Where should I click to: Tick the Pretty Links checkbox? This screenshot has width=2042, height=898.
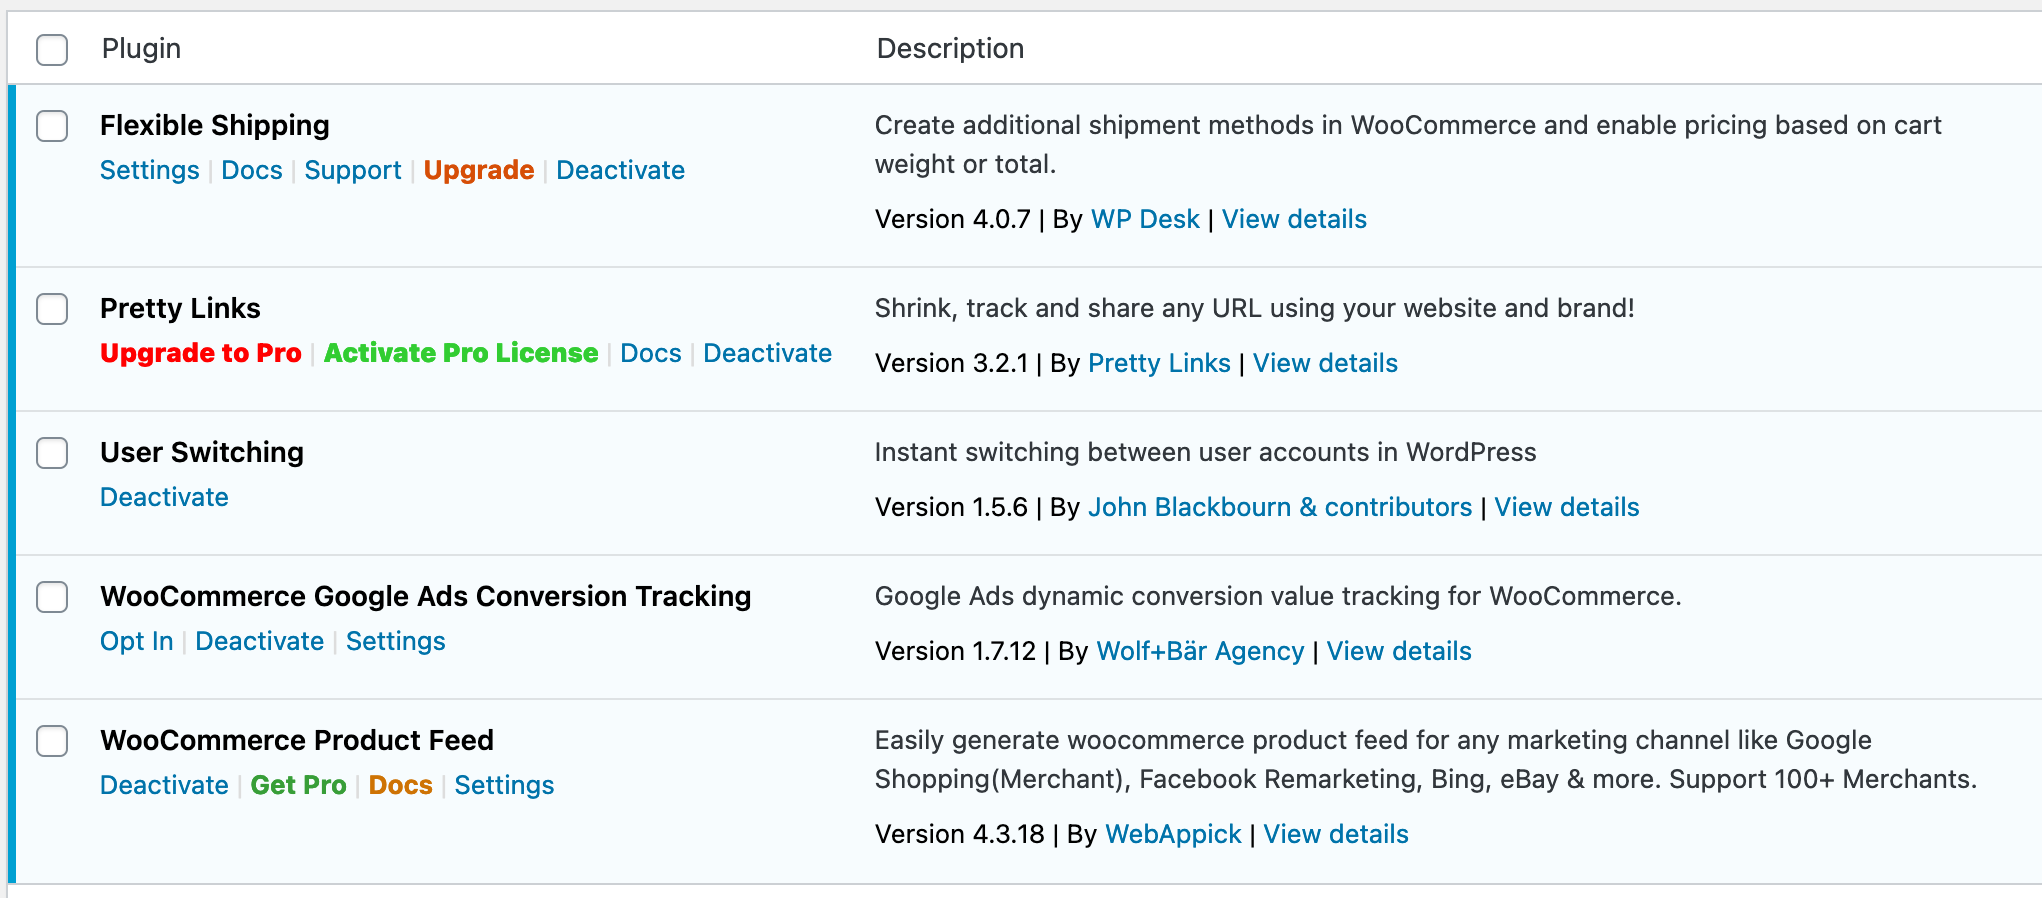coord(52,309)
